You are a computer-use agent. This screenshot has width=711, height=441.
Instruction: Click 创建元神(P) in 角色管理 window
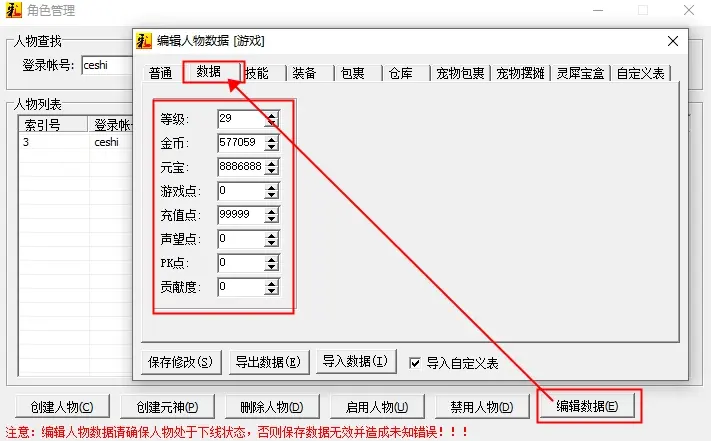pyautogui.click(x=167, y=407)
